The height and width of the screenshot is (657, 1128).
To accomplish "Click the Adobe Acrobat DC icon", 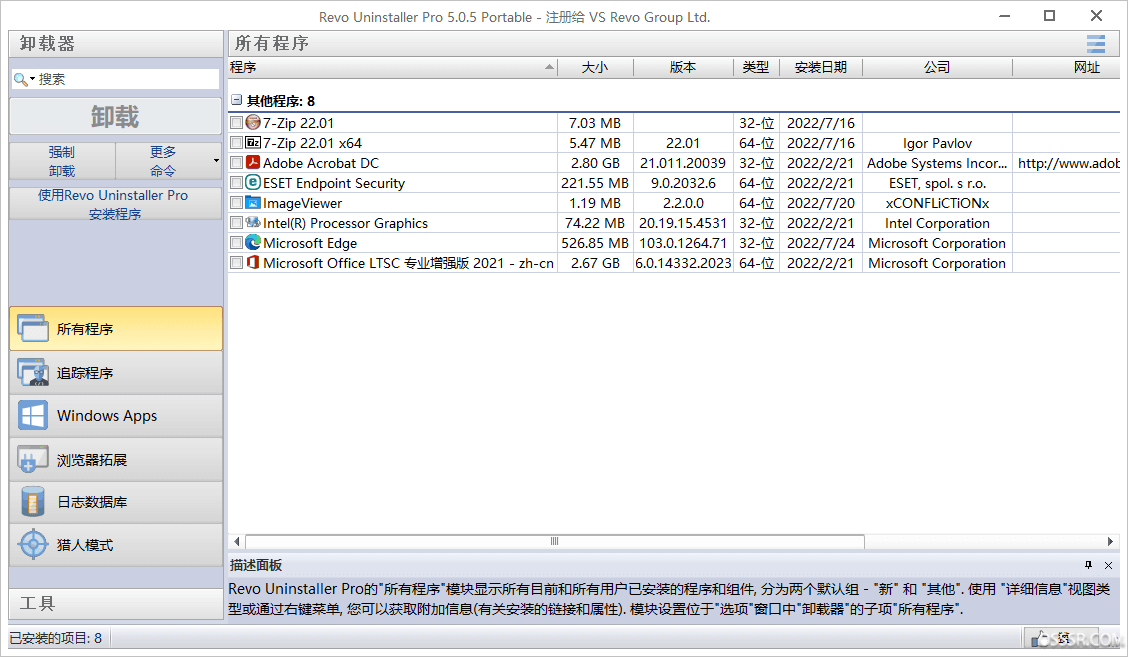I will click(253, 163).
